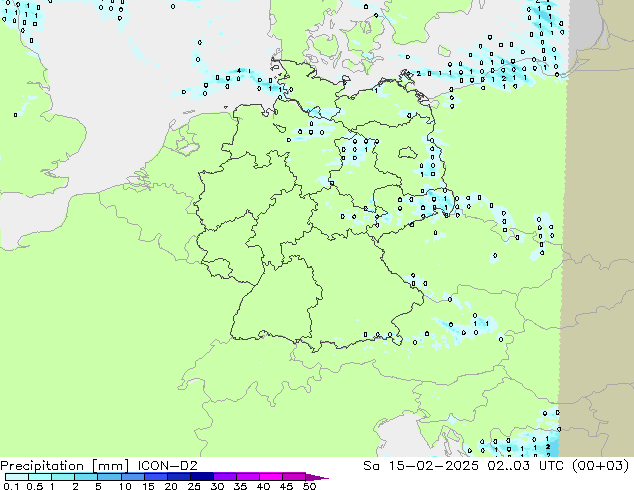
Task: Click the legend swatch between 15 and 20
Action: 156,477
